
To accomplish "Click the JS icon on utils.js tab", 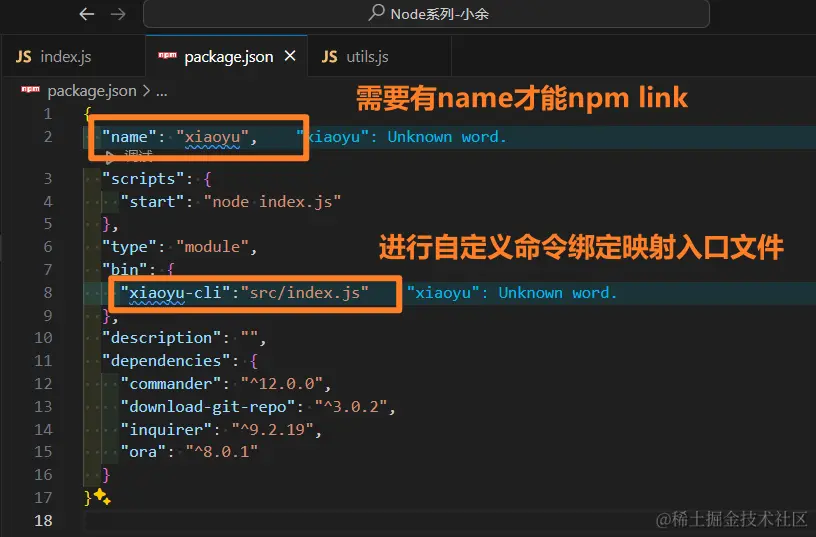I will 329,57.
